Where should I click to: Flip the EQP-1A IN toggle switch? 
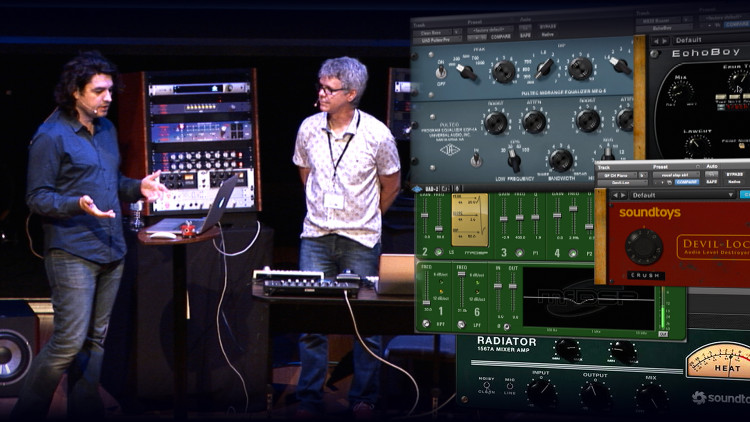[476, 159]
